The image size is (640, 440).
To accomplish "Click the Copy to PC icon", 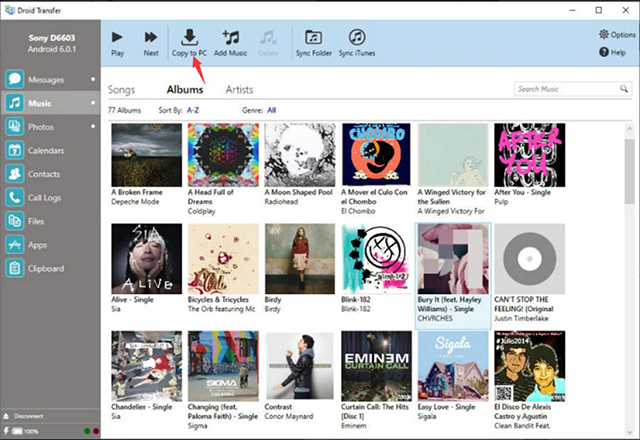I will (x=189, y=37).
